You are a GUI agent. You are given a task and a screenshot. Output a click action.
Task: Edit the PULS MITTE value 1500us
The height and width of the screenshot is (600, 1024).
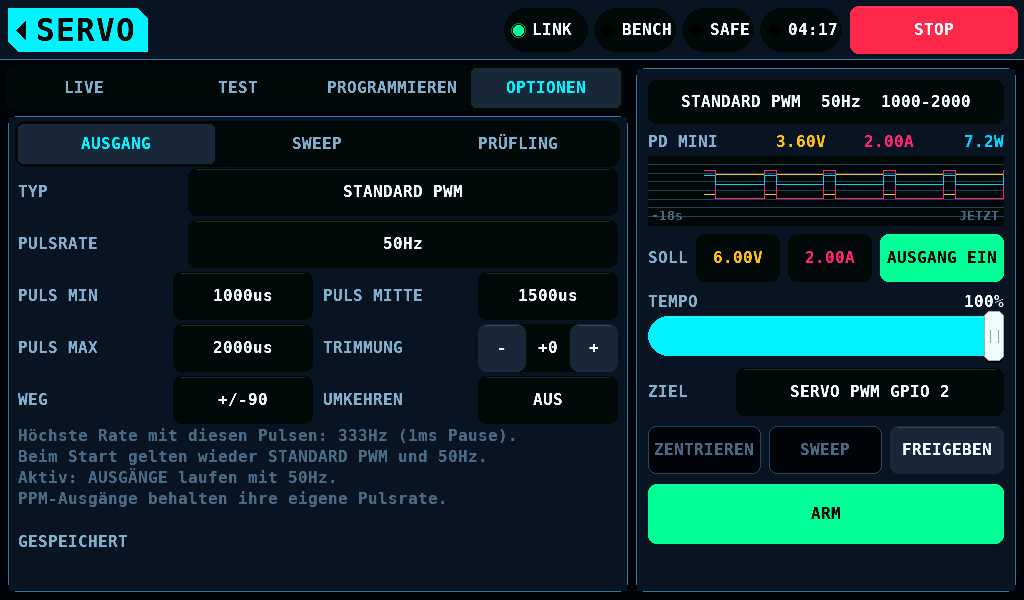[x=548, y=296]
